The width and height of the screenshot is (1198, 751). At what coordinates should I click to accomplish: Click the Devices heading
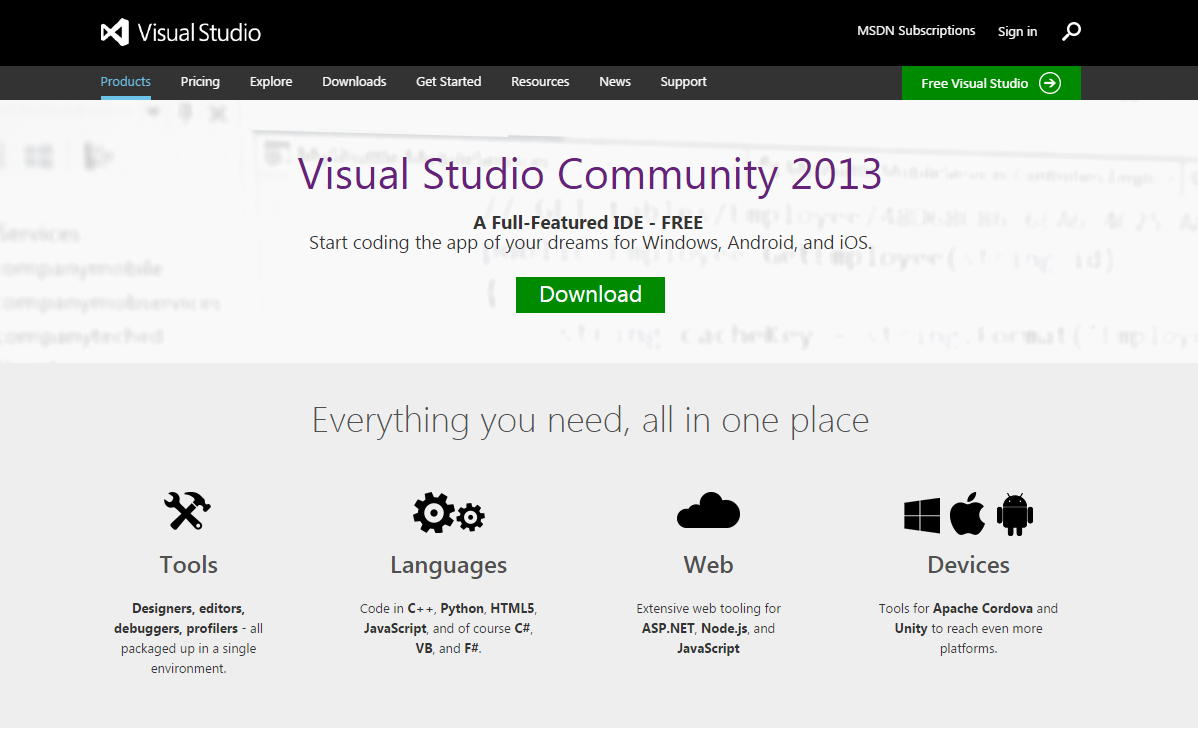968,565
